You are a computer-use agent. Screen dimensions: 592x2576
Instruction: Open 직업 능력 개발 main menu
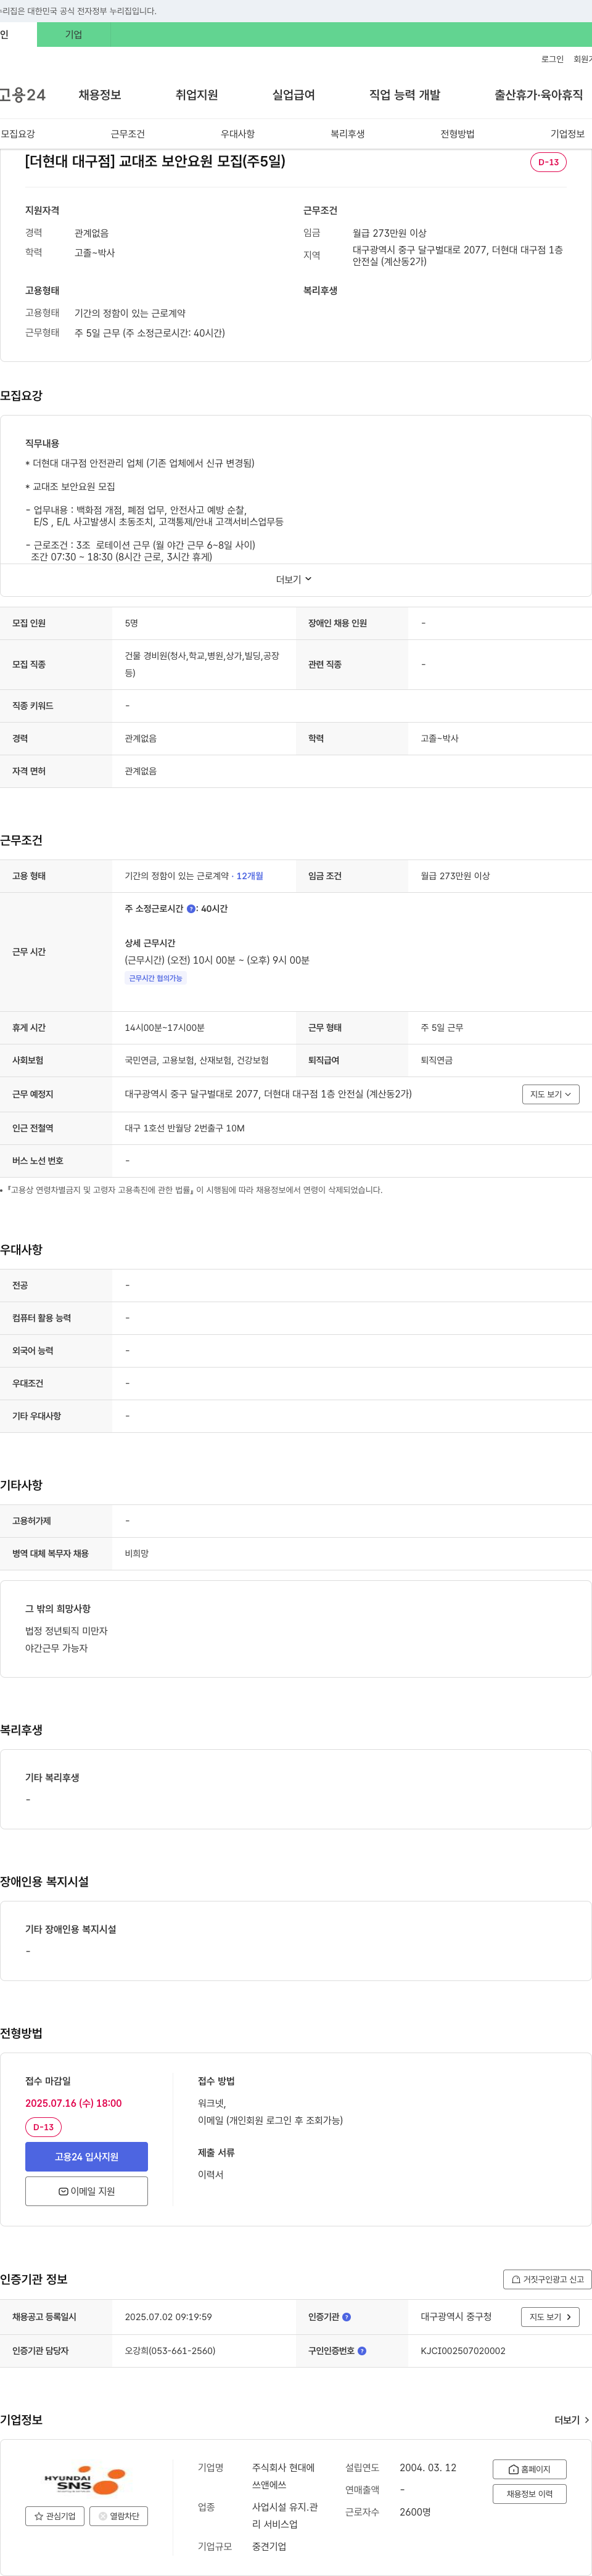pyautogui.click(x=405, y=95)
